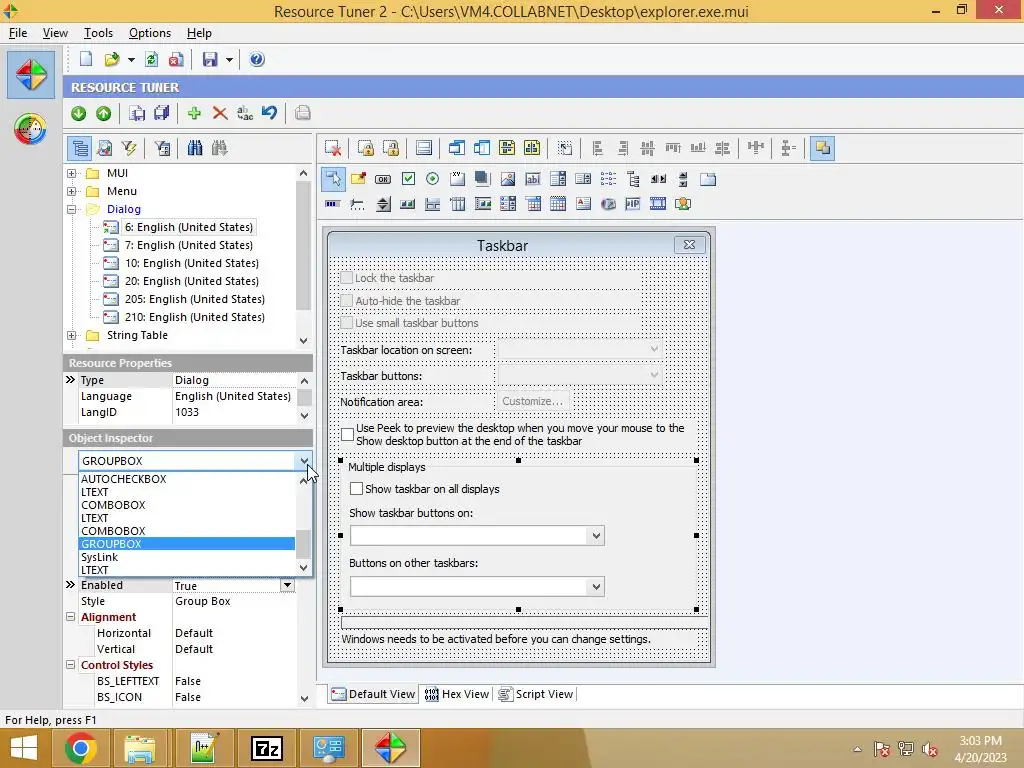Open Chrome from the Windows taskbar

click(80, 748)
